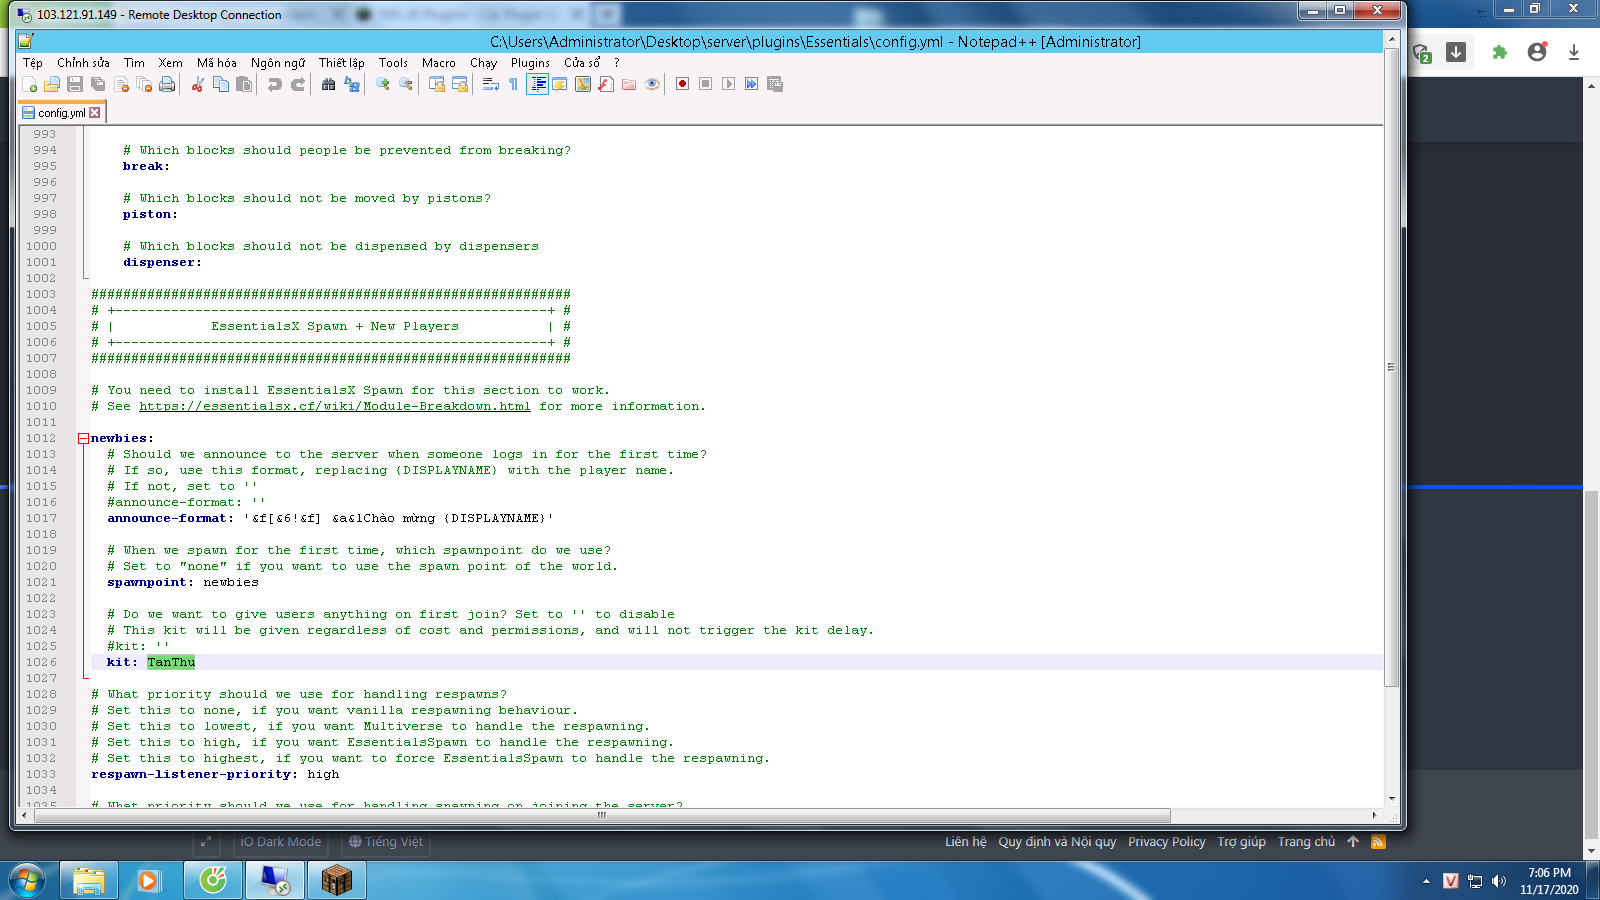Image resolution: width=1600 pixels, height=900 pixels.
Task: Toggle word wrap in the toolbar
Action: 490,84
